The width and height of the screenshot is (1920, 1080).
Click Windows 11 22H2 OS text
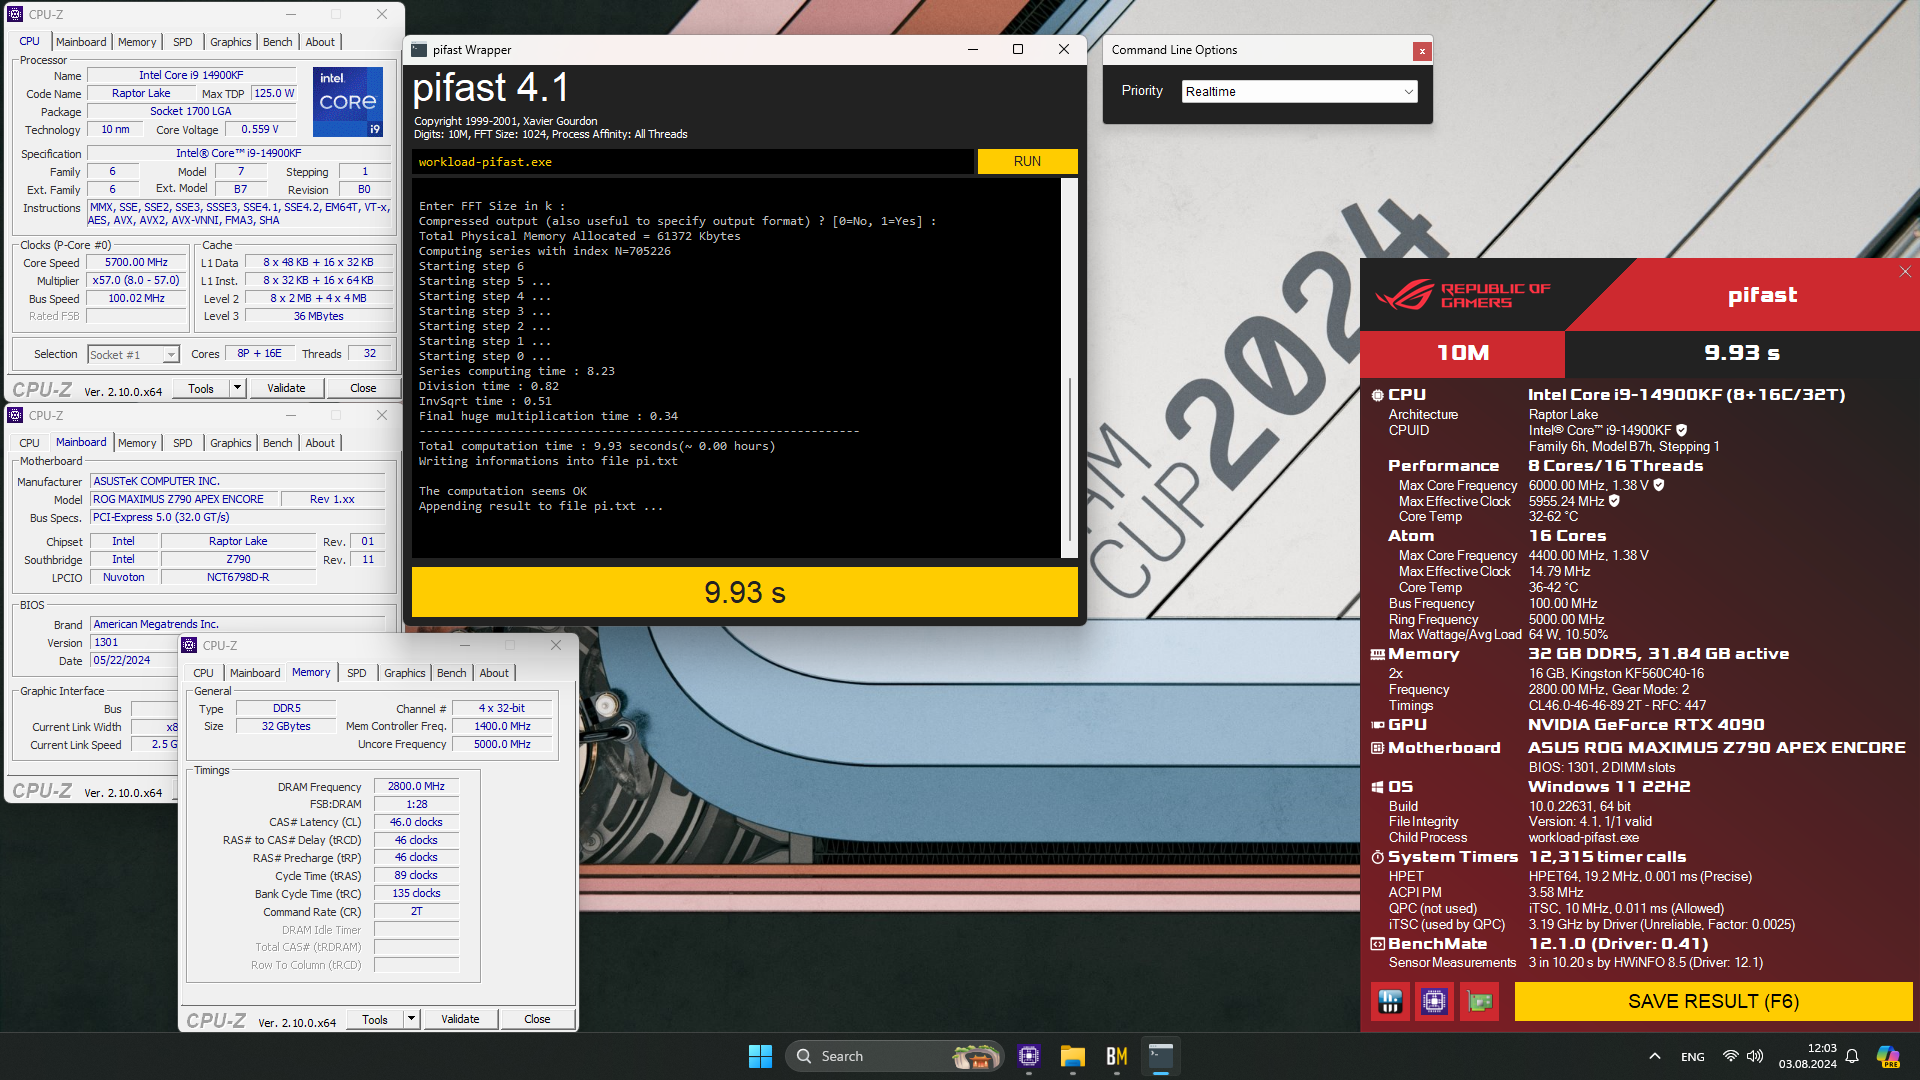tap(1609, 787)
